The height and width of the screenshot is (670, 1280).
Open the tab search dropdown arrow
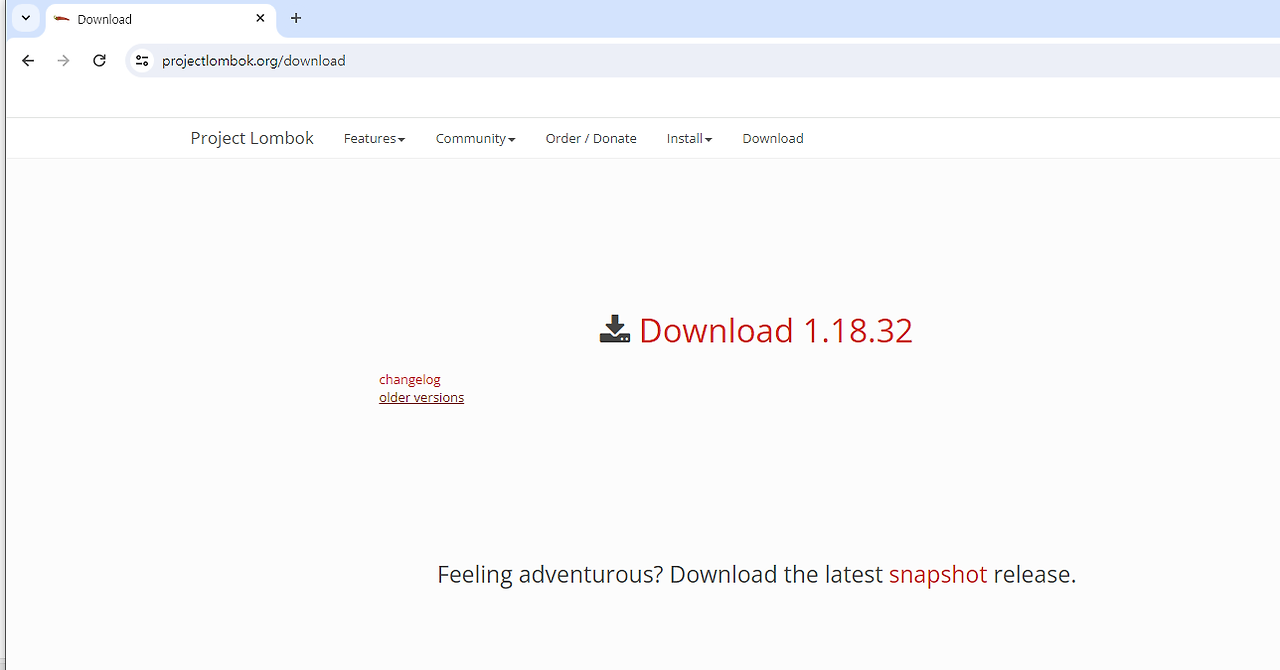(26, 18)
